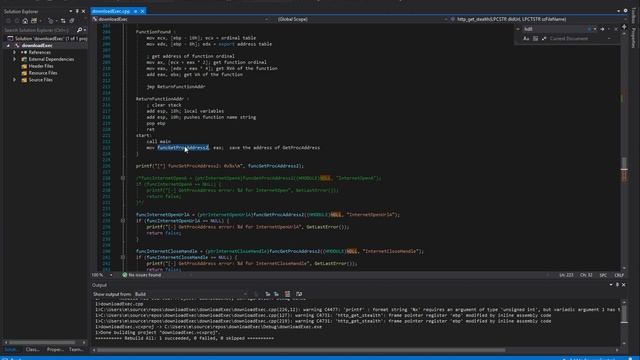This screenshot has width=640, height=360.
Task: Click the pending changes filter icon
Action: click(51, 21)
